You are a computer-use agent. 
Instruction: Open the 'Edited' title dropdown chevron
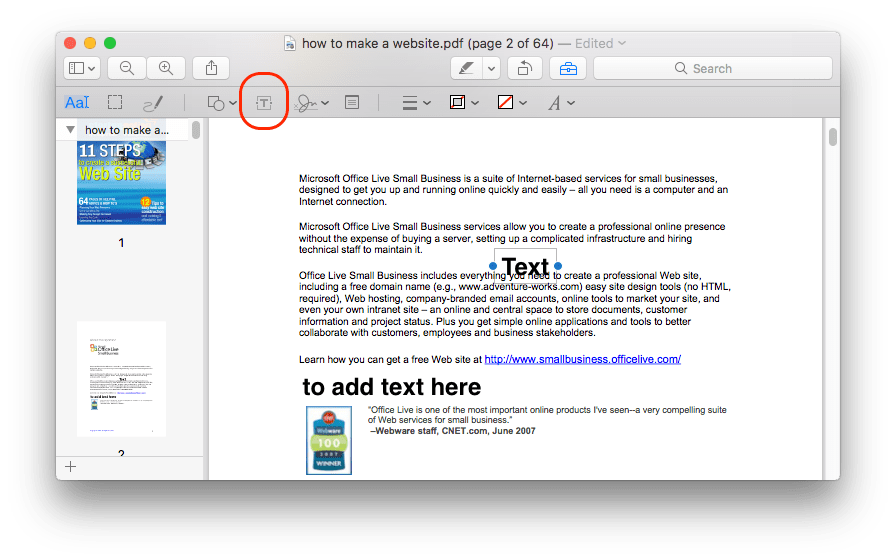click(x=622, y=43)
